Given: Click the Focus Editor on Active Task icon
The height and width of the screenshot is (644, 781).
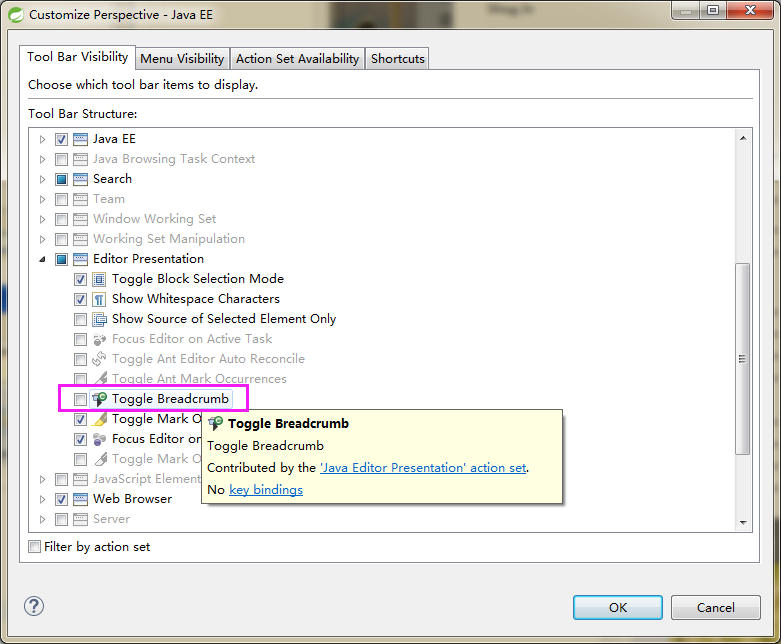Looking at the screenshot, I should (99, 340).
